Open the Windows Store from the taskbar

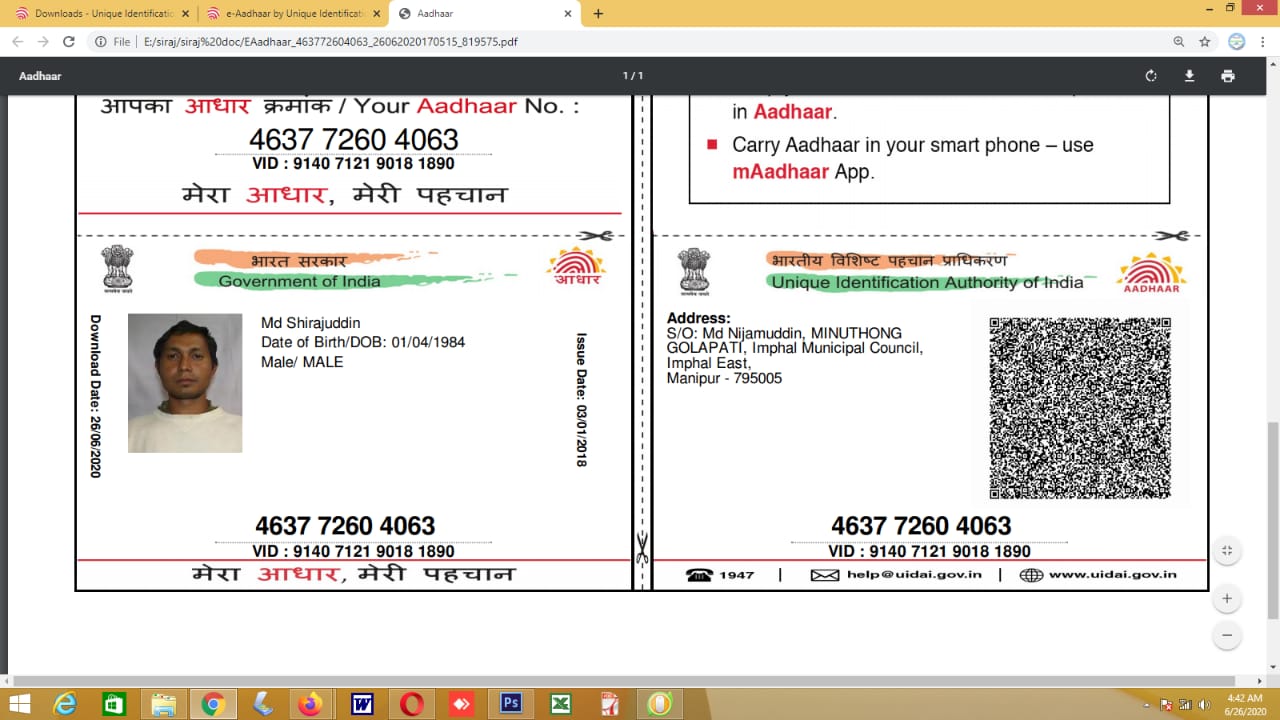tap(114, 704)
